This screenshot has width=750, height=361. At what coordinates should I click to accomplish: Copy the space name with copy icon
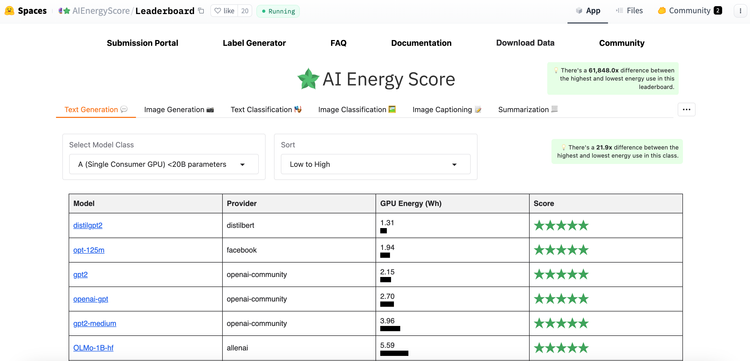pos(201,11)
